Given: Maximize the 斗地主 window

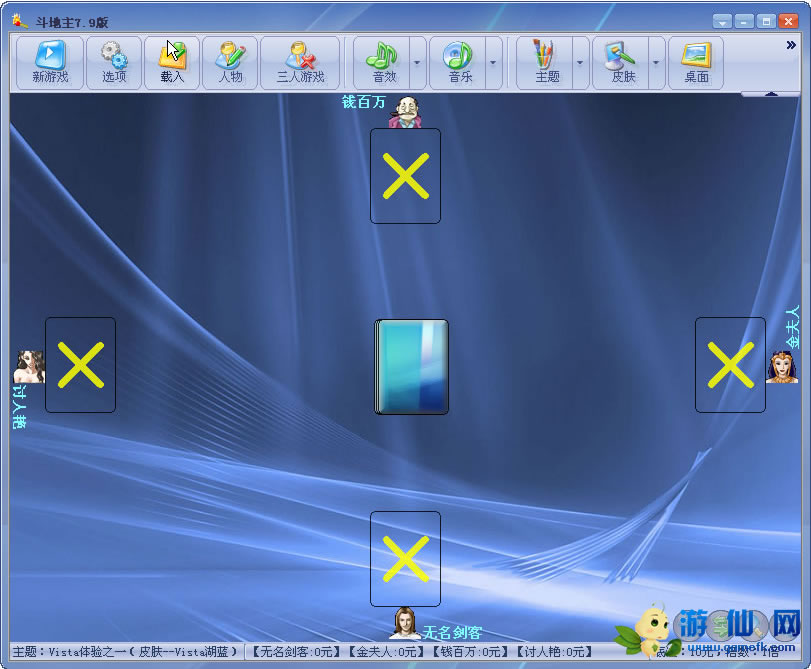Looking at the screenshot, I should click(x=765, y=22).
